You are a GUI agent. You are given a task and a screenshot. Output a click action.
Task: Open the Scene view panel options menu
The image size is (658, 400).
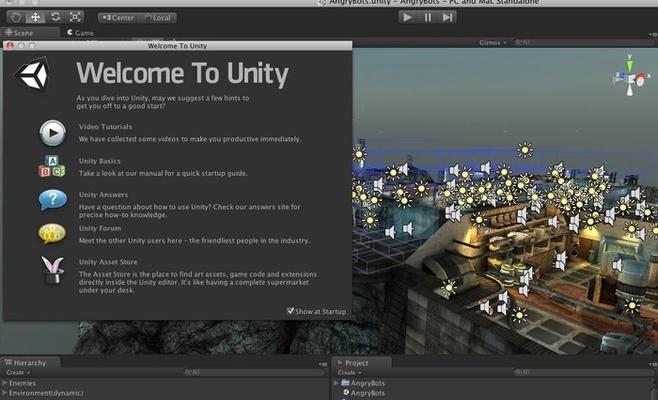coord(653,34)
